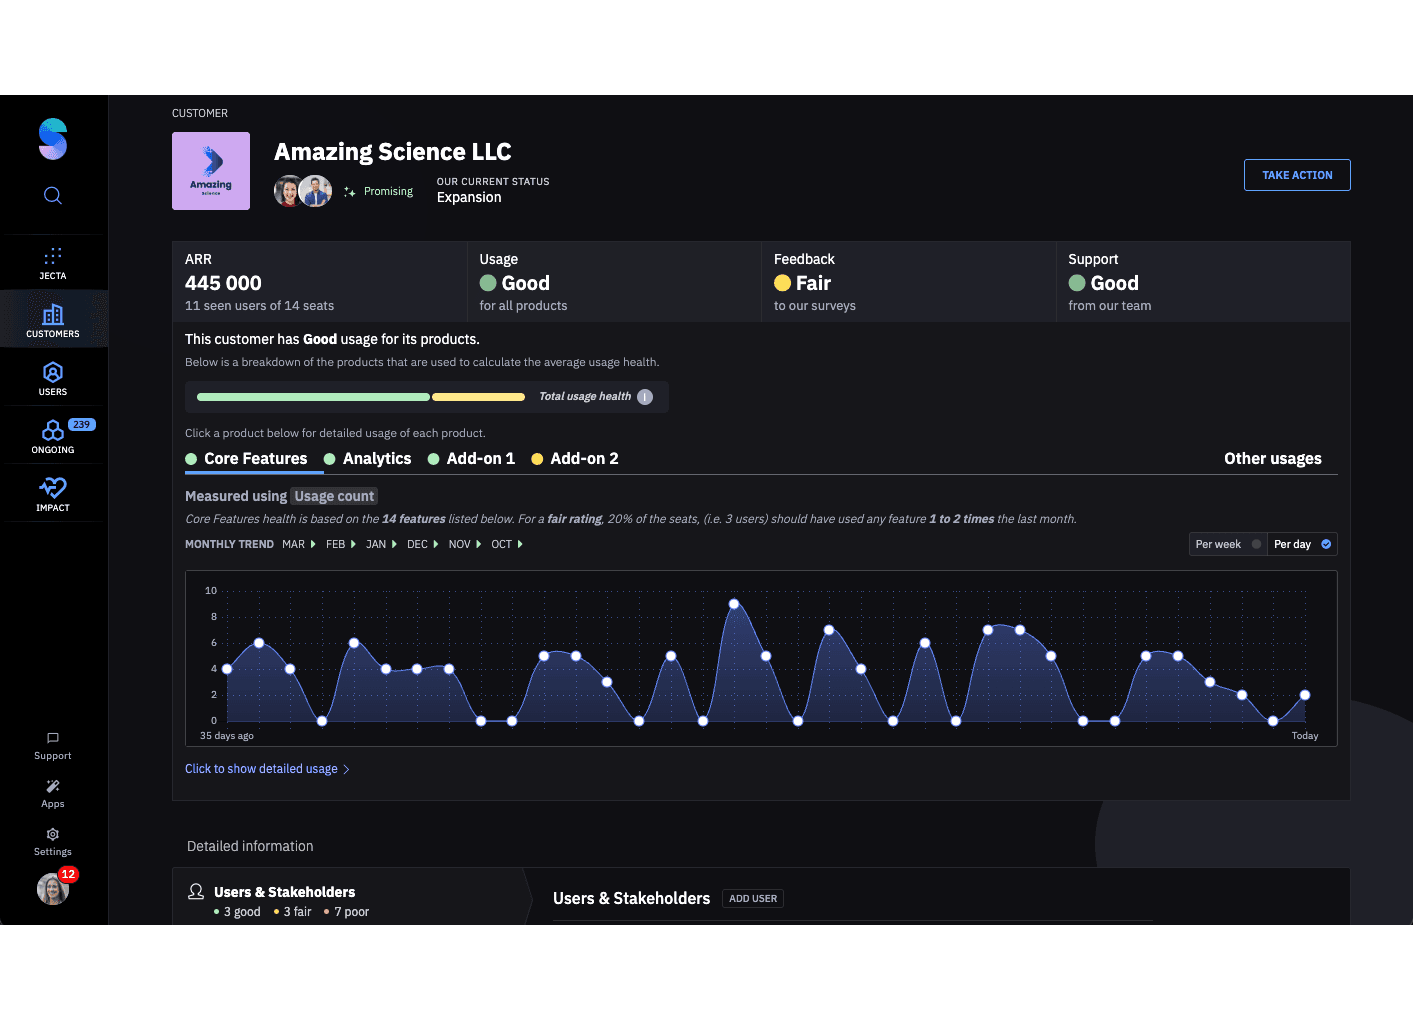Click the yellow segment of usage health bar
Viewport: 1413px width, 1020px height.
click(x=478, y=397)
